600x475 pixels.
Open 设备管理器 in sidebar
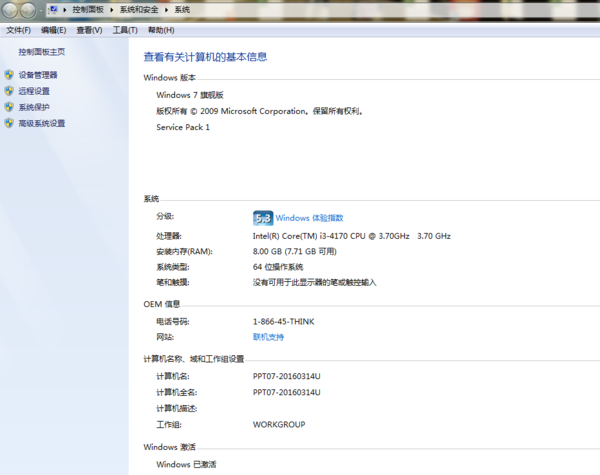pos(38,75)
